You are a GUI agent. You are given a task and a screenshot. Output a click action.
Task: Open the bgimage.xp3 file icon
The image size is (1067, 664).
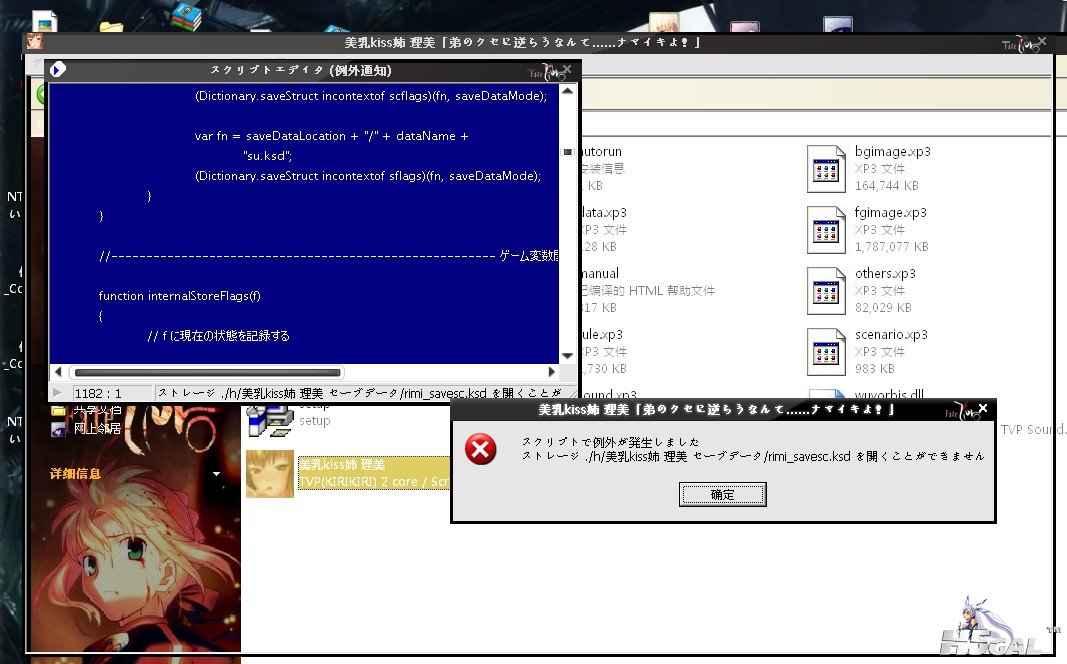827,169
